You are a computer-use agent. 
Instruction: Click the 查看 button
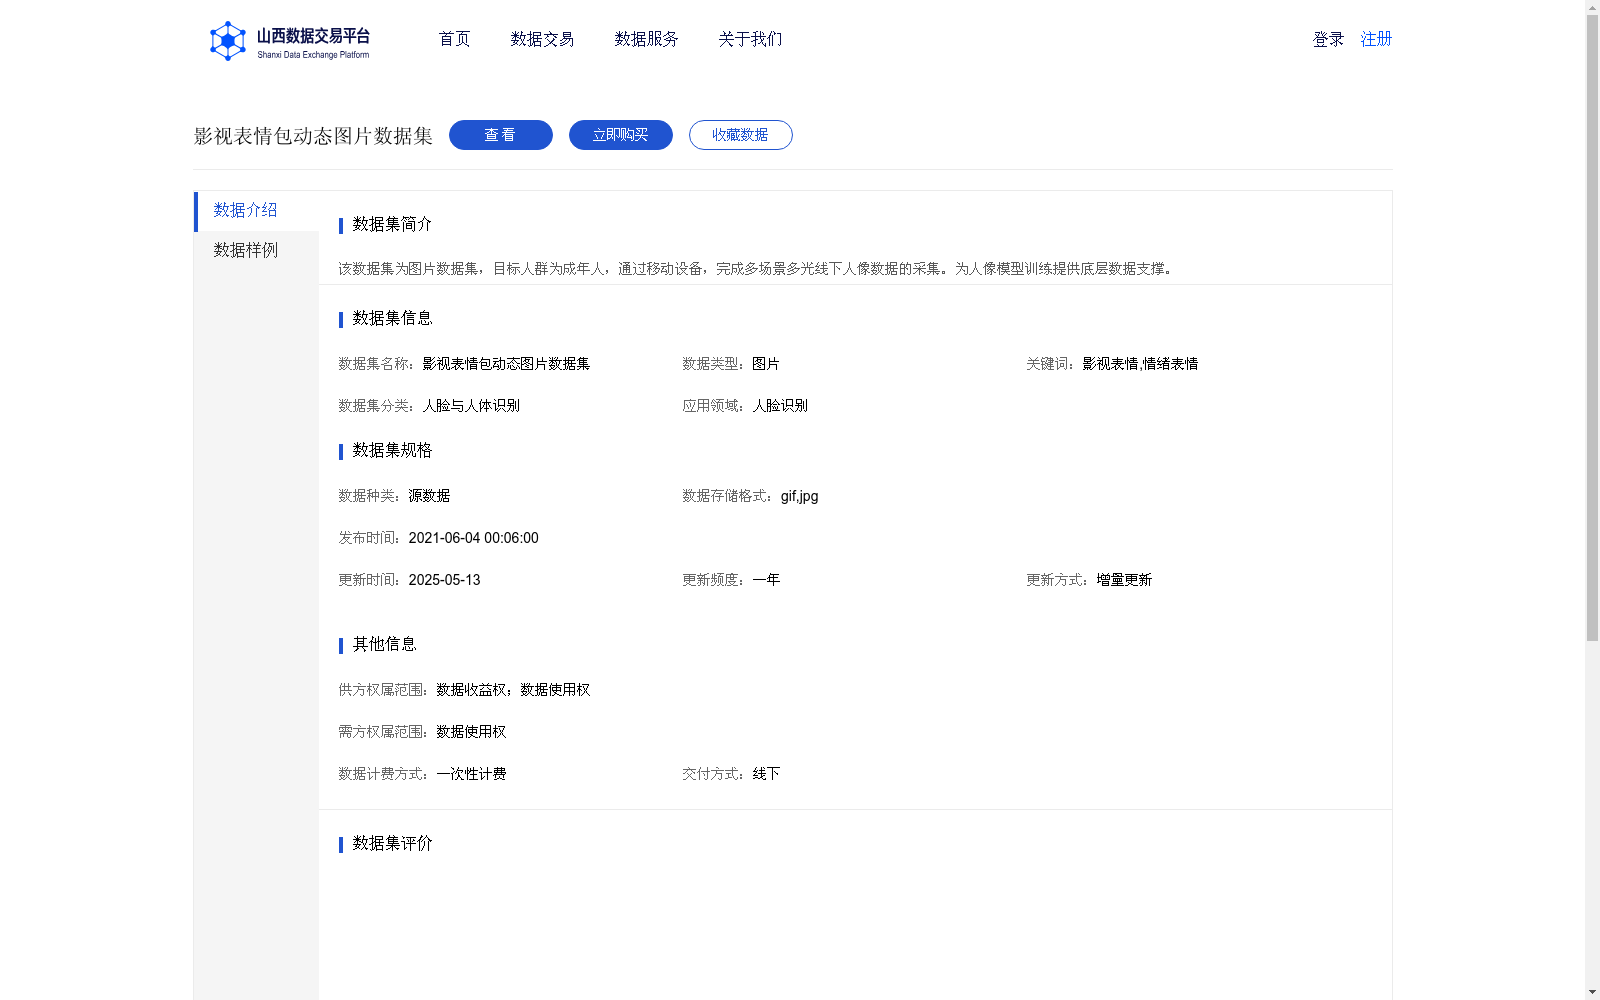[501, 135]
